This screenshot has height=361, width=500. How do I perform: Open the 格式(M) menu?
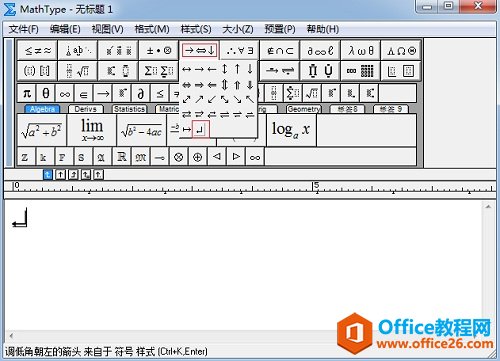pyautogui.click(x=152, y=29)
